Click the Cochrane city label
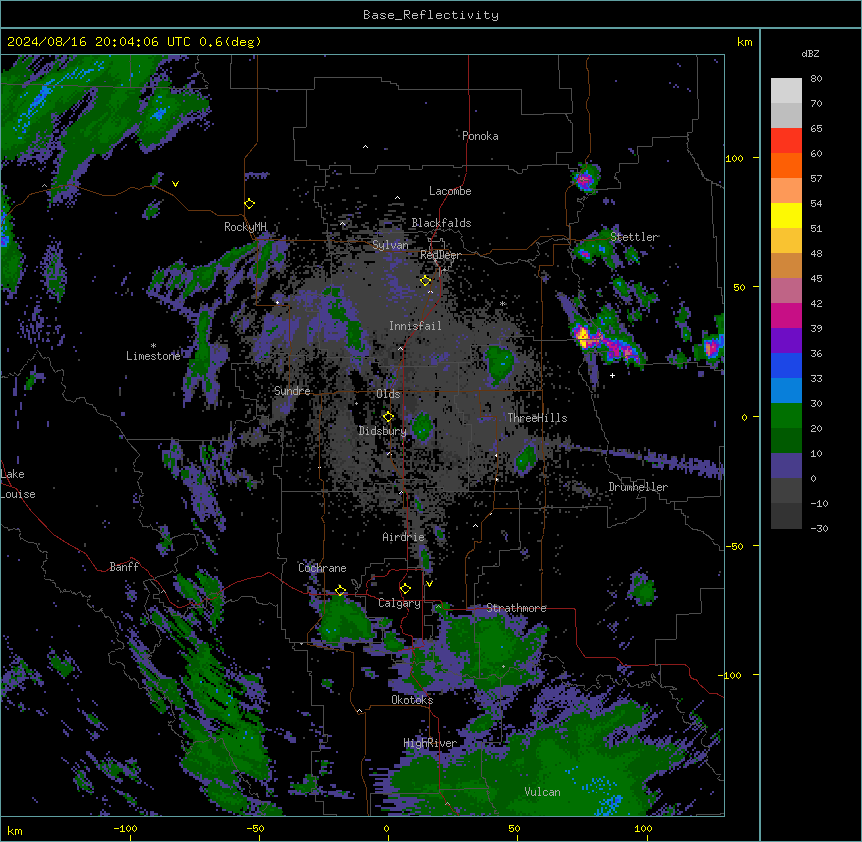 [322, 568]
